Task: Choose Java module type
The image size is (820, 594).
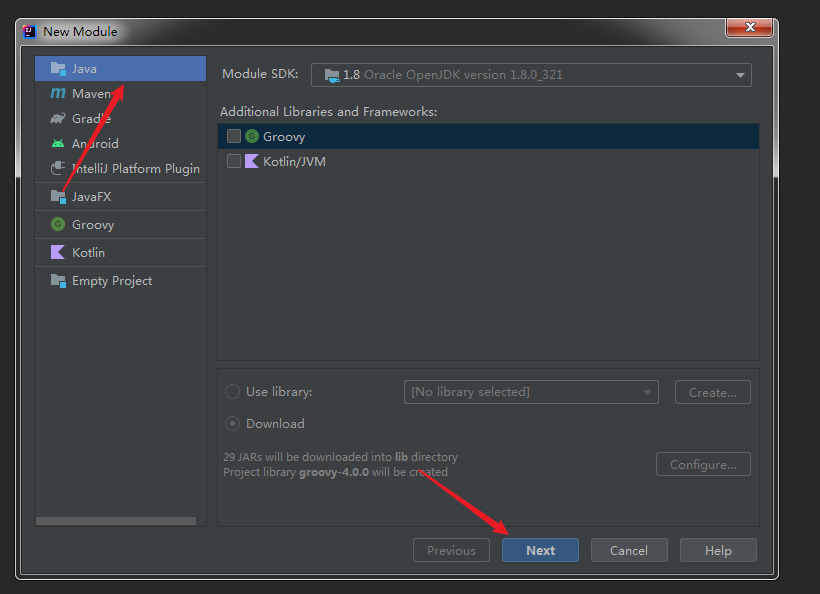Action: click(x=120, y=68)
